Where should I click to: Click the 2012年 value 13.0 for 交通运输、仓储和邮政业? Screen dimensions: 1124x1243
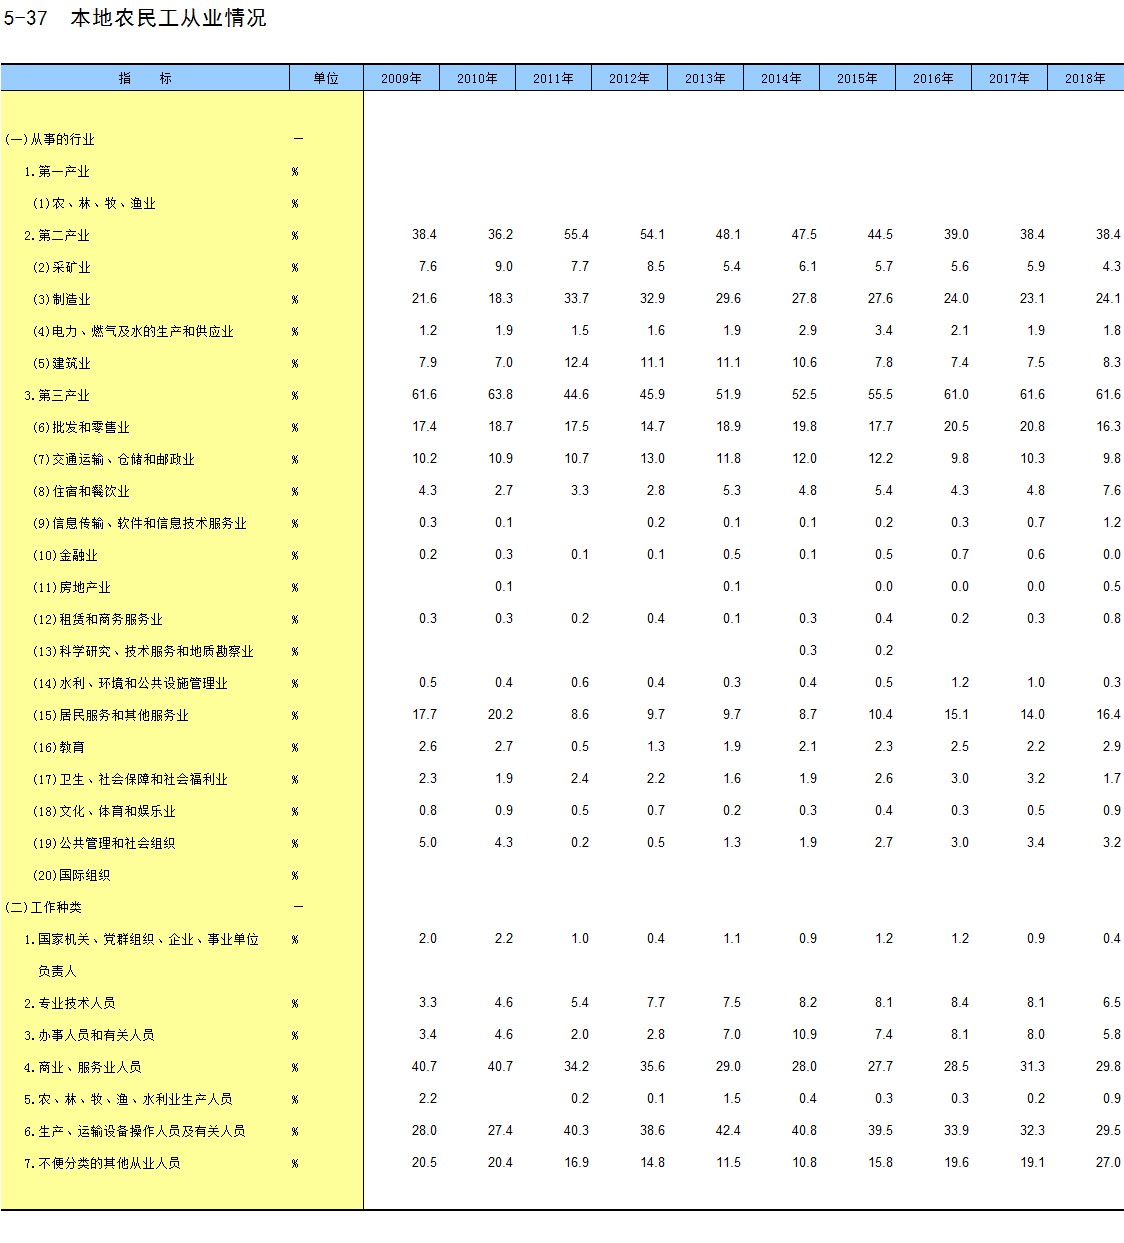652,459
